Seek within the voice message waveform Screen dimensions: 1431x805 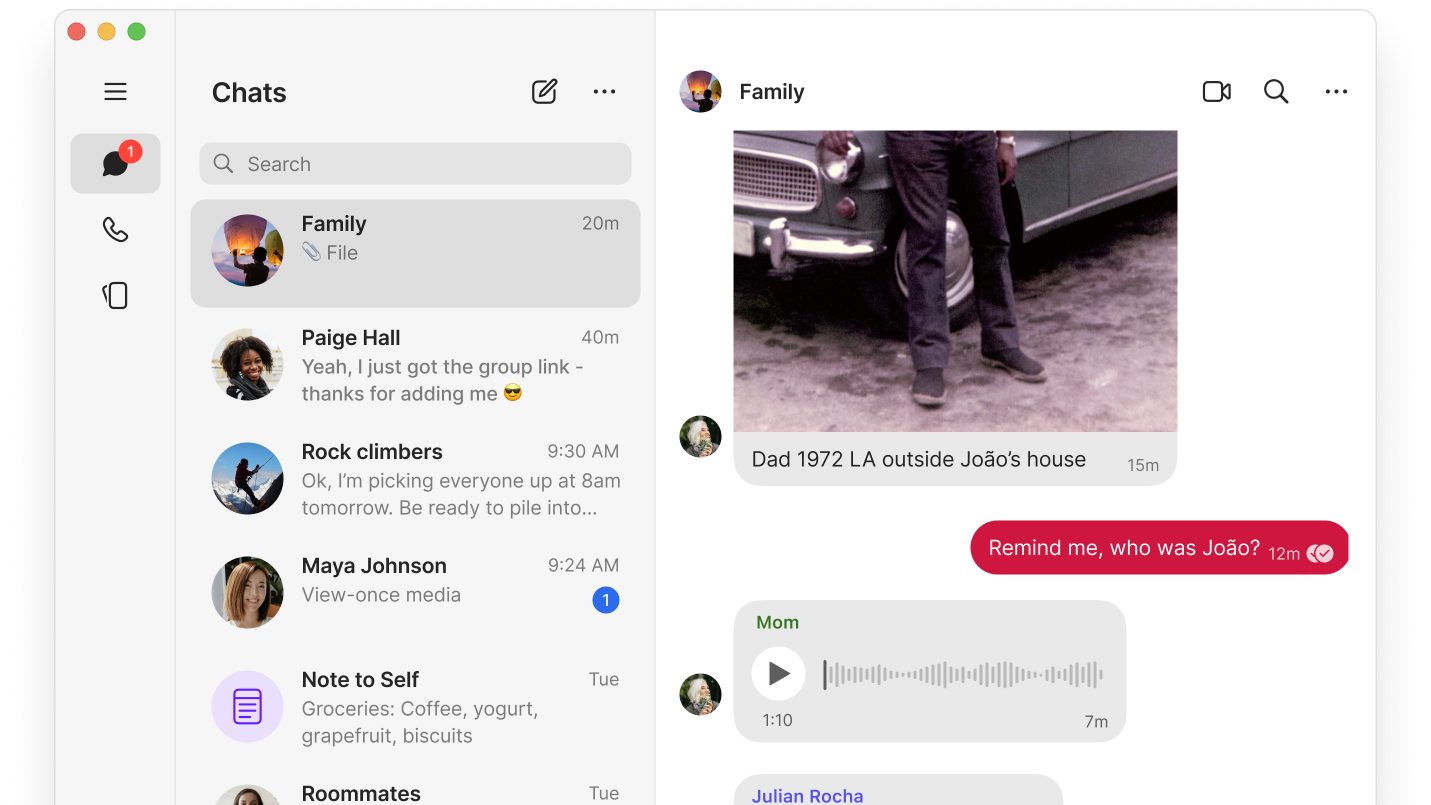pyautogui.click(x=962, y=674)
